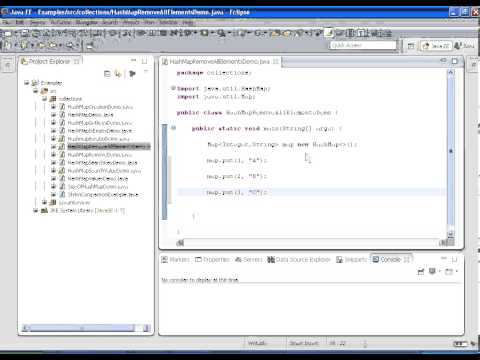Viewport: 480px width, 360px height.
Task: Switch to the Data Source Explorer tab
Action: pos(299,259)
